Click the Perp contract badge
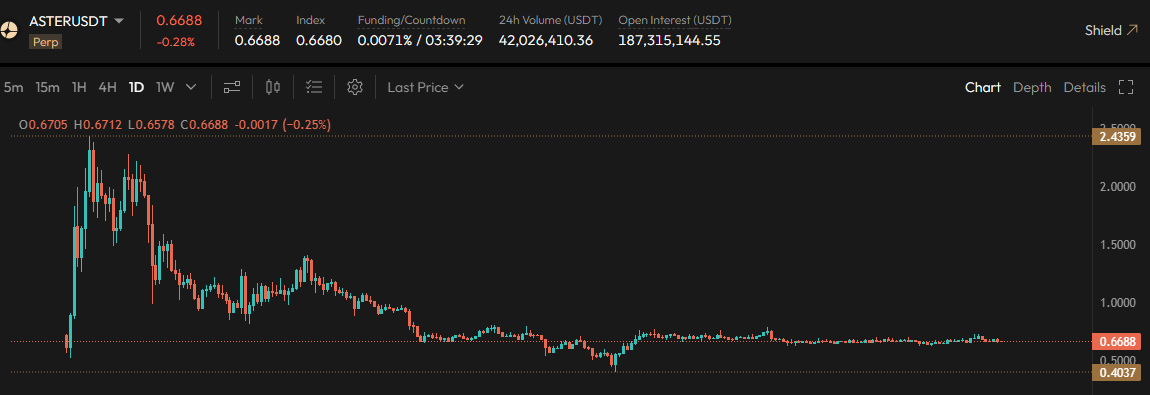 (45, 43)
